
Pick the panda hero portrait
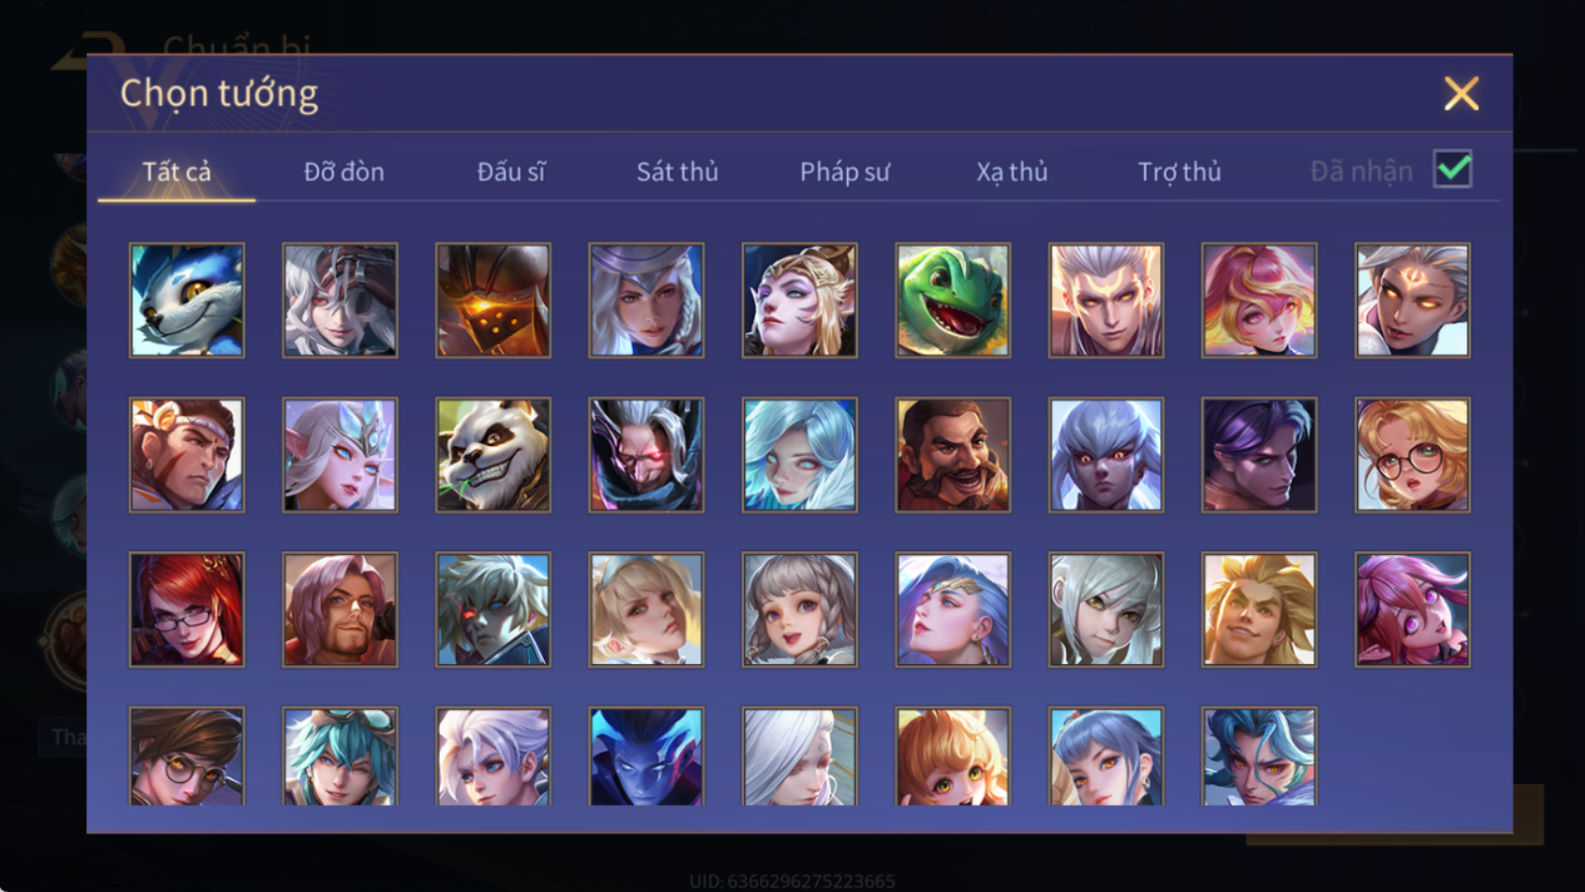point(493,455)
